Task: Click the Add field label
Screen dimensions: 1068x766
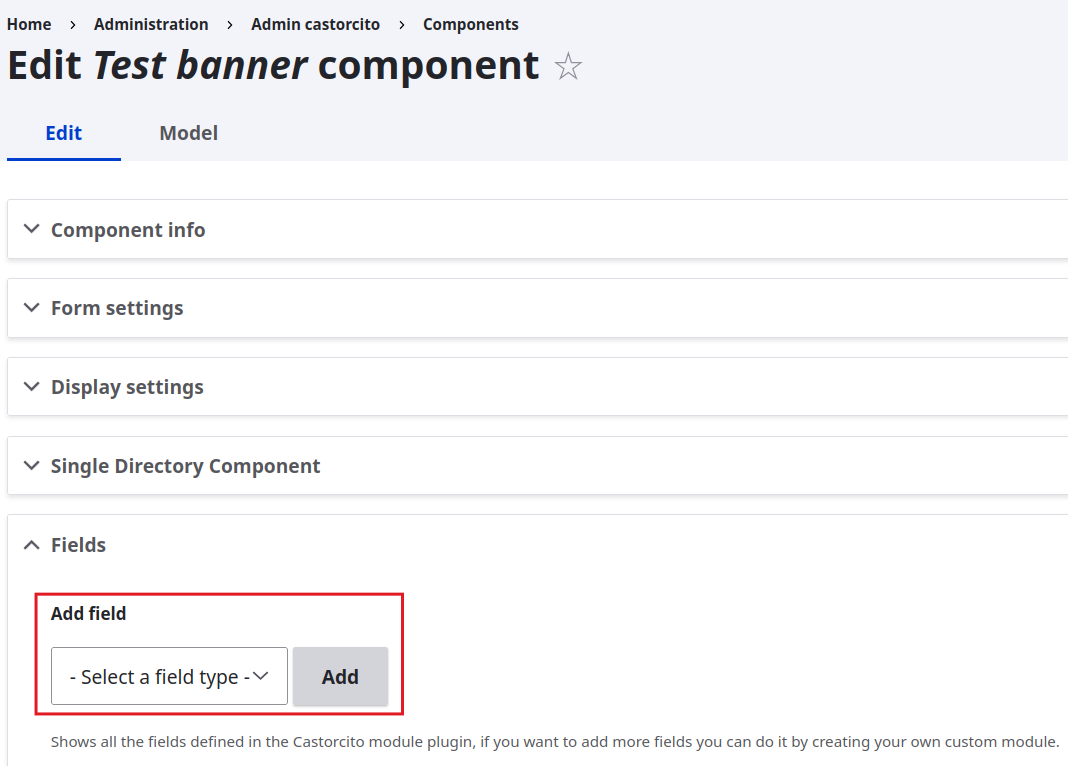Action: tap(88, 614)
